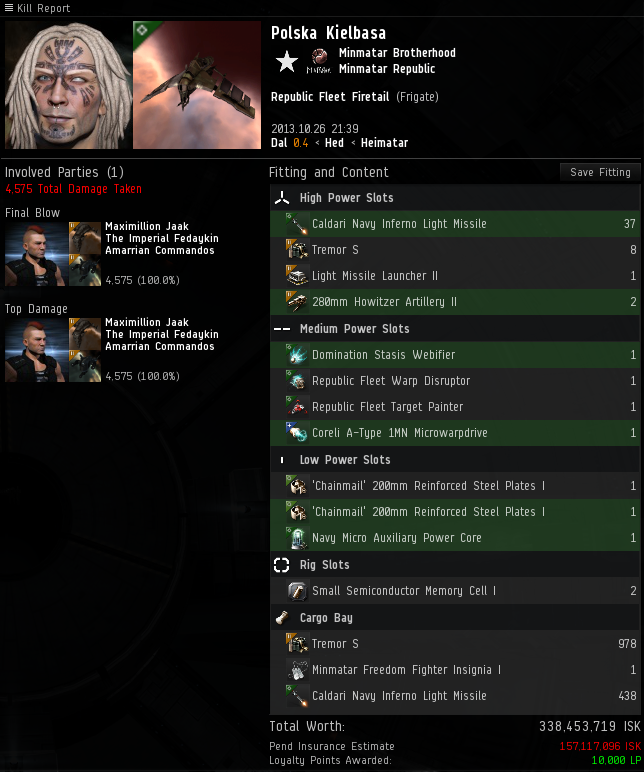Click the Small Semiconductor Memory Cell I icon

[297, 590]
